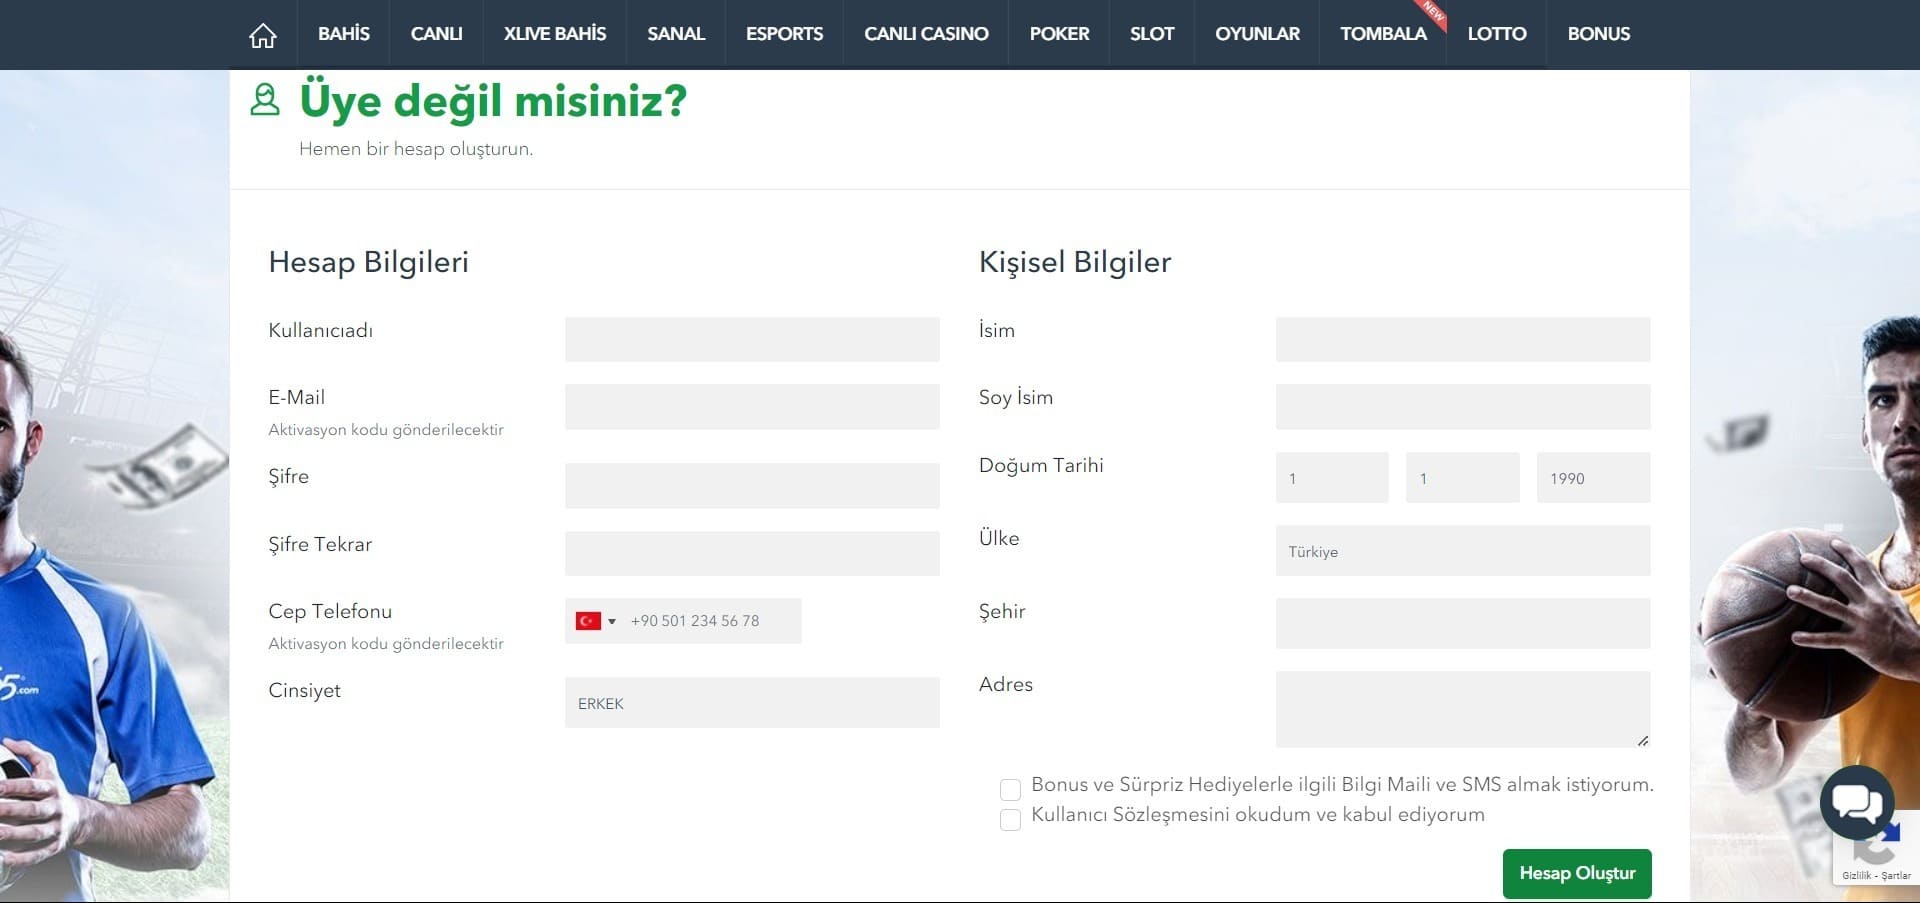Viewport: 1920px width, 903px height.
Task: Go to CANLI CASINO menu
Action: click(x=925, y=34)
